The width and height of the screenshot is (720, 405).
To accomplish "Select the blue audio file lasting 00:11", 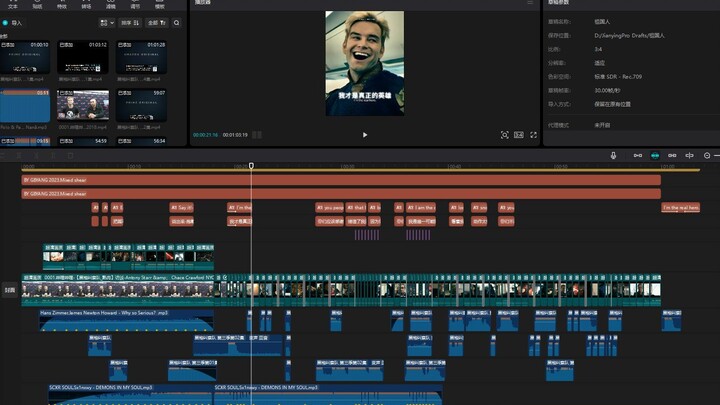I will [25, 106].
